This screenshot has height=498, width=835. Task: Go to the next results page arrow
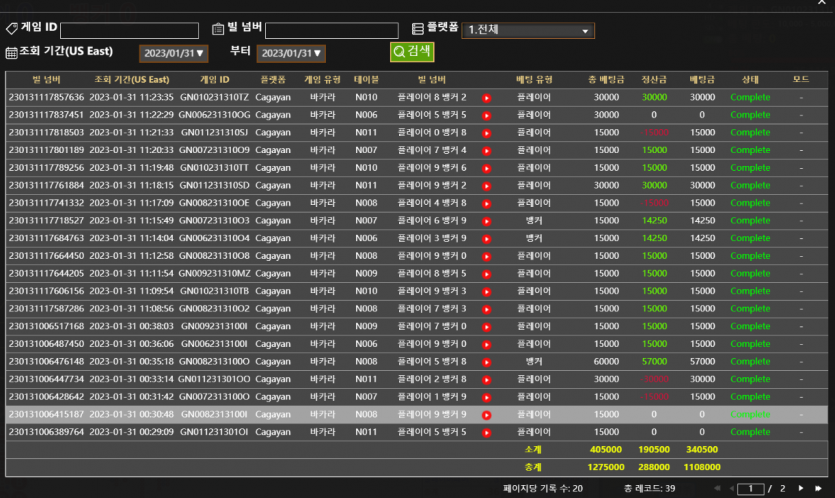(800, 488)
